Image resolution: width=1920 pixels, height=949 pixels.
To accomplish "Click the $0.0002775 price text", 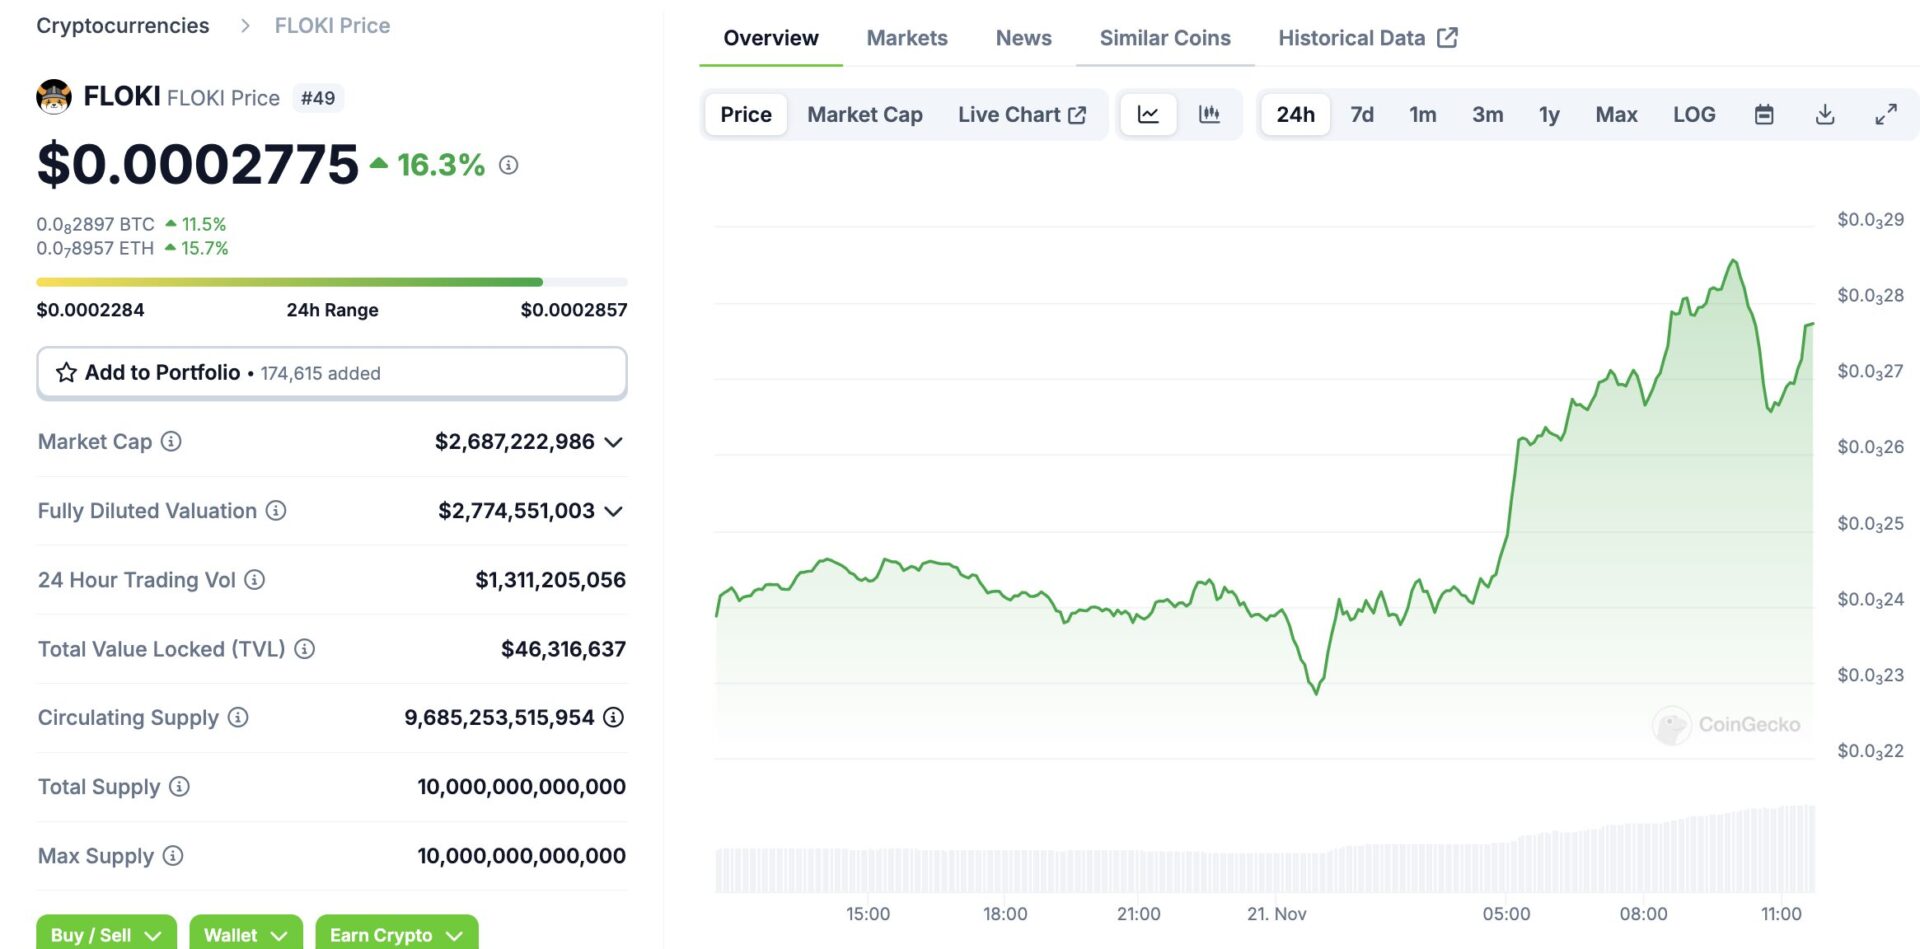I will (x=198, y=164).
